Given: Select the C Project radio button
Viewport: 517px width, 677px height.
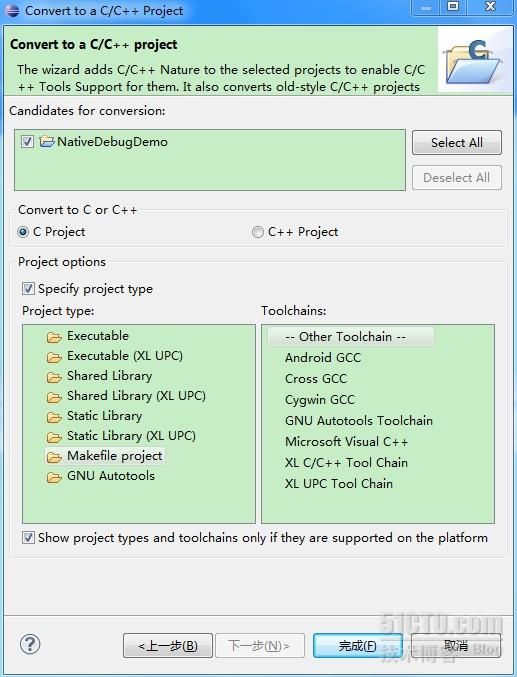Looking at the screenshot, I should [23, 232].
